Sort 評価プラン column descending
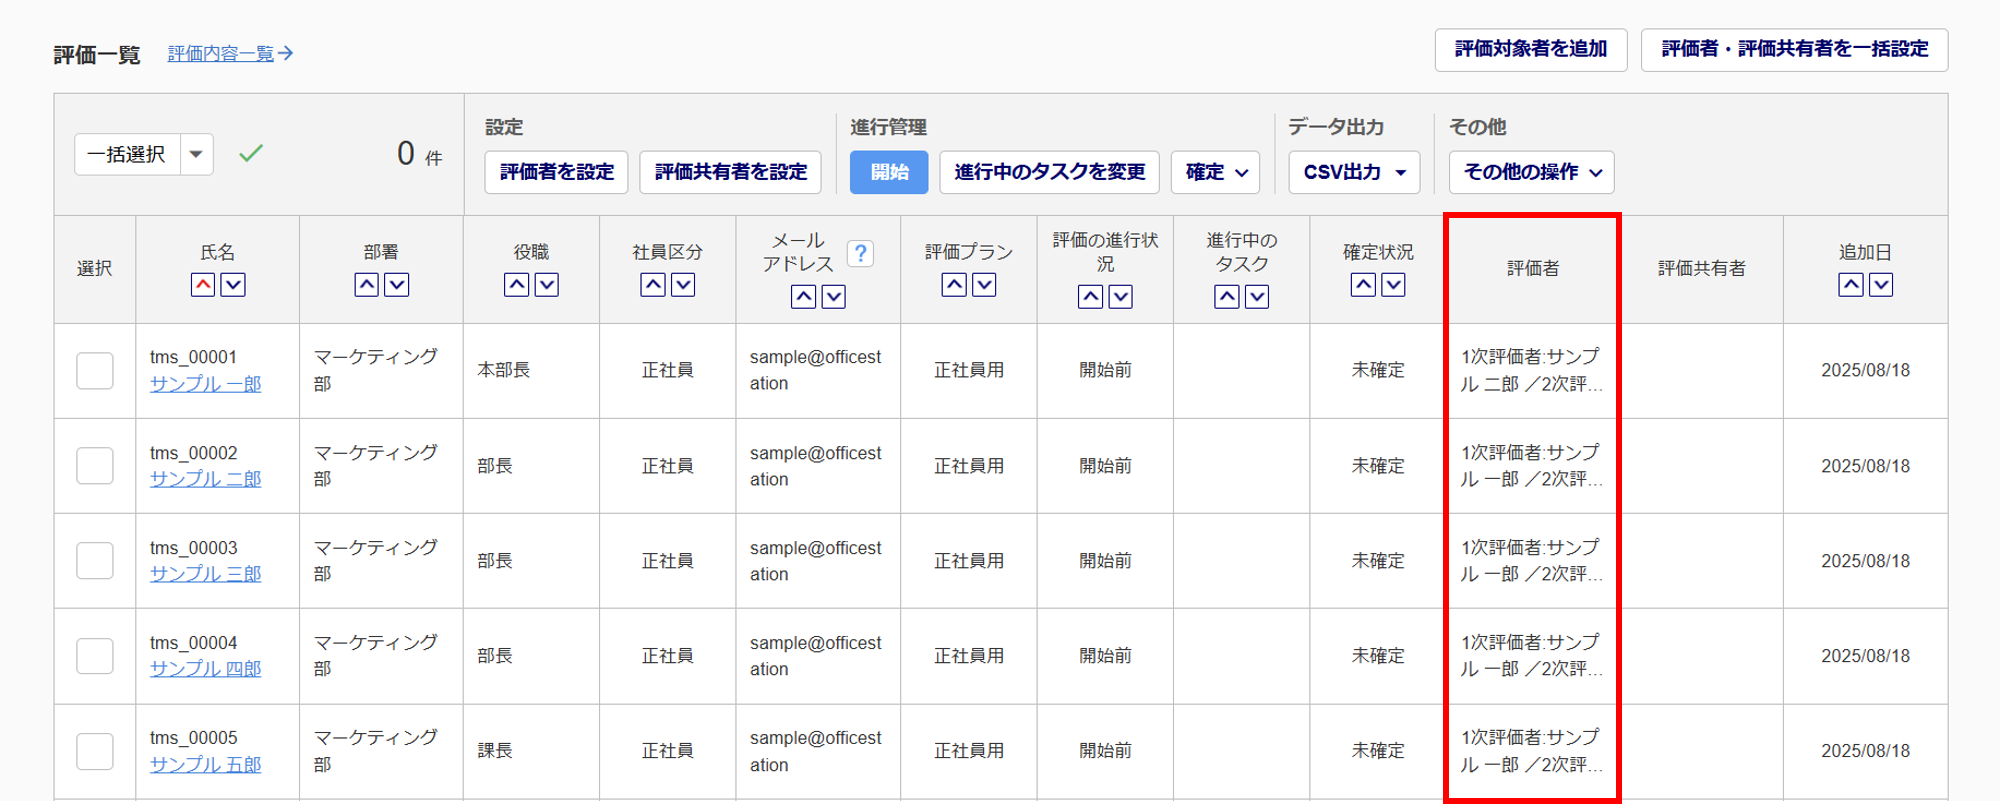The image size is (2000, 804). [x=985, y=285]
